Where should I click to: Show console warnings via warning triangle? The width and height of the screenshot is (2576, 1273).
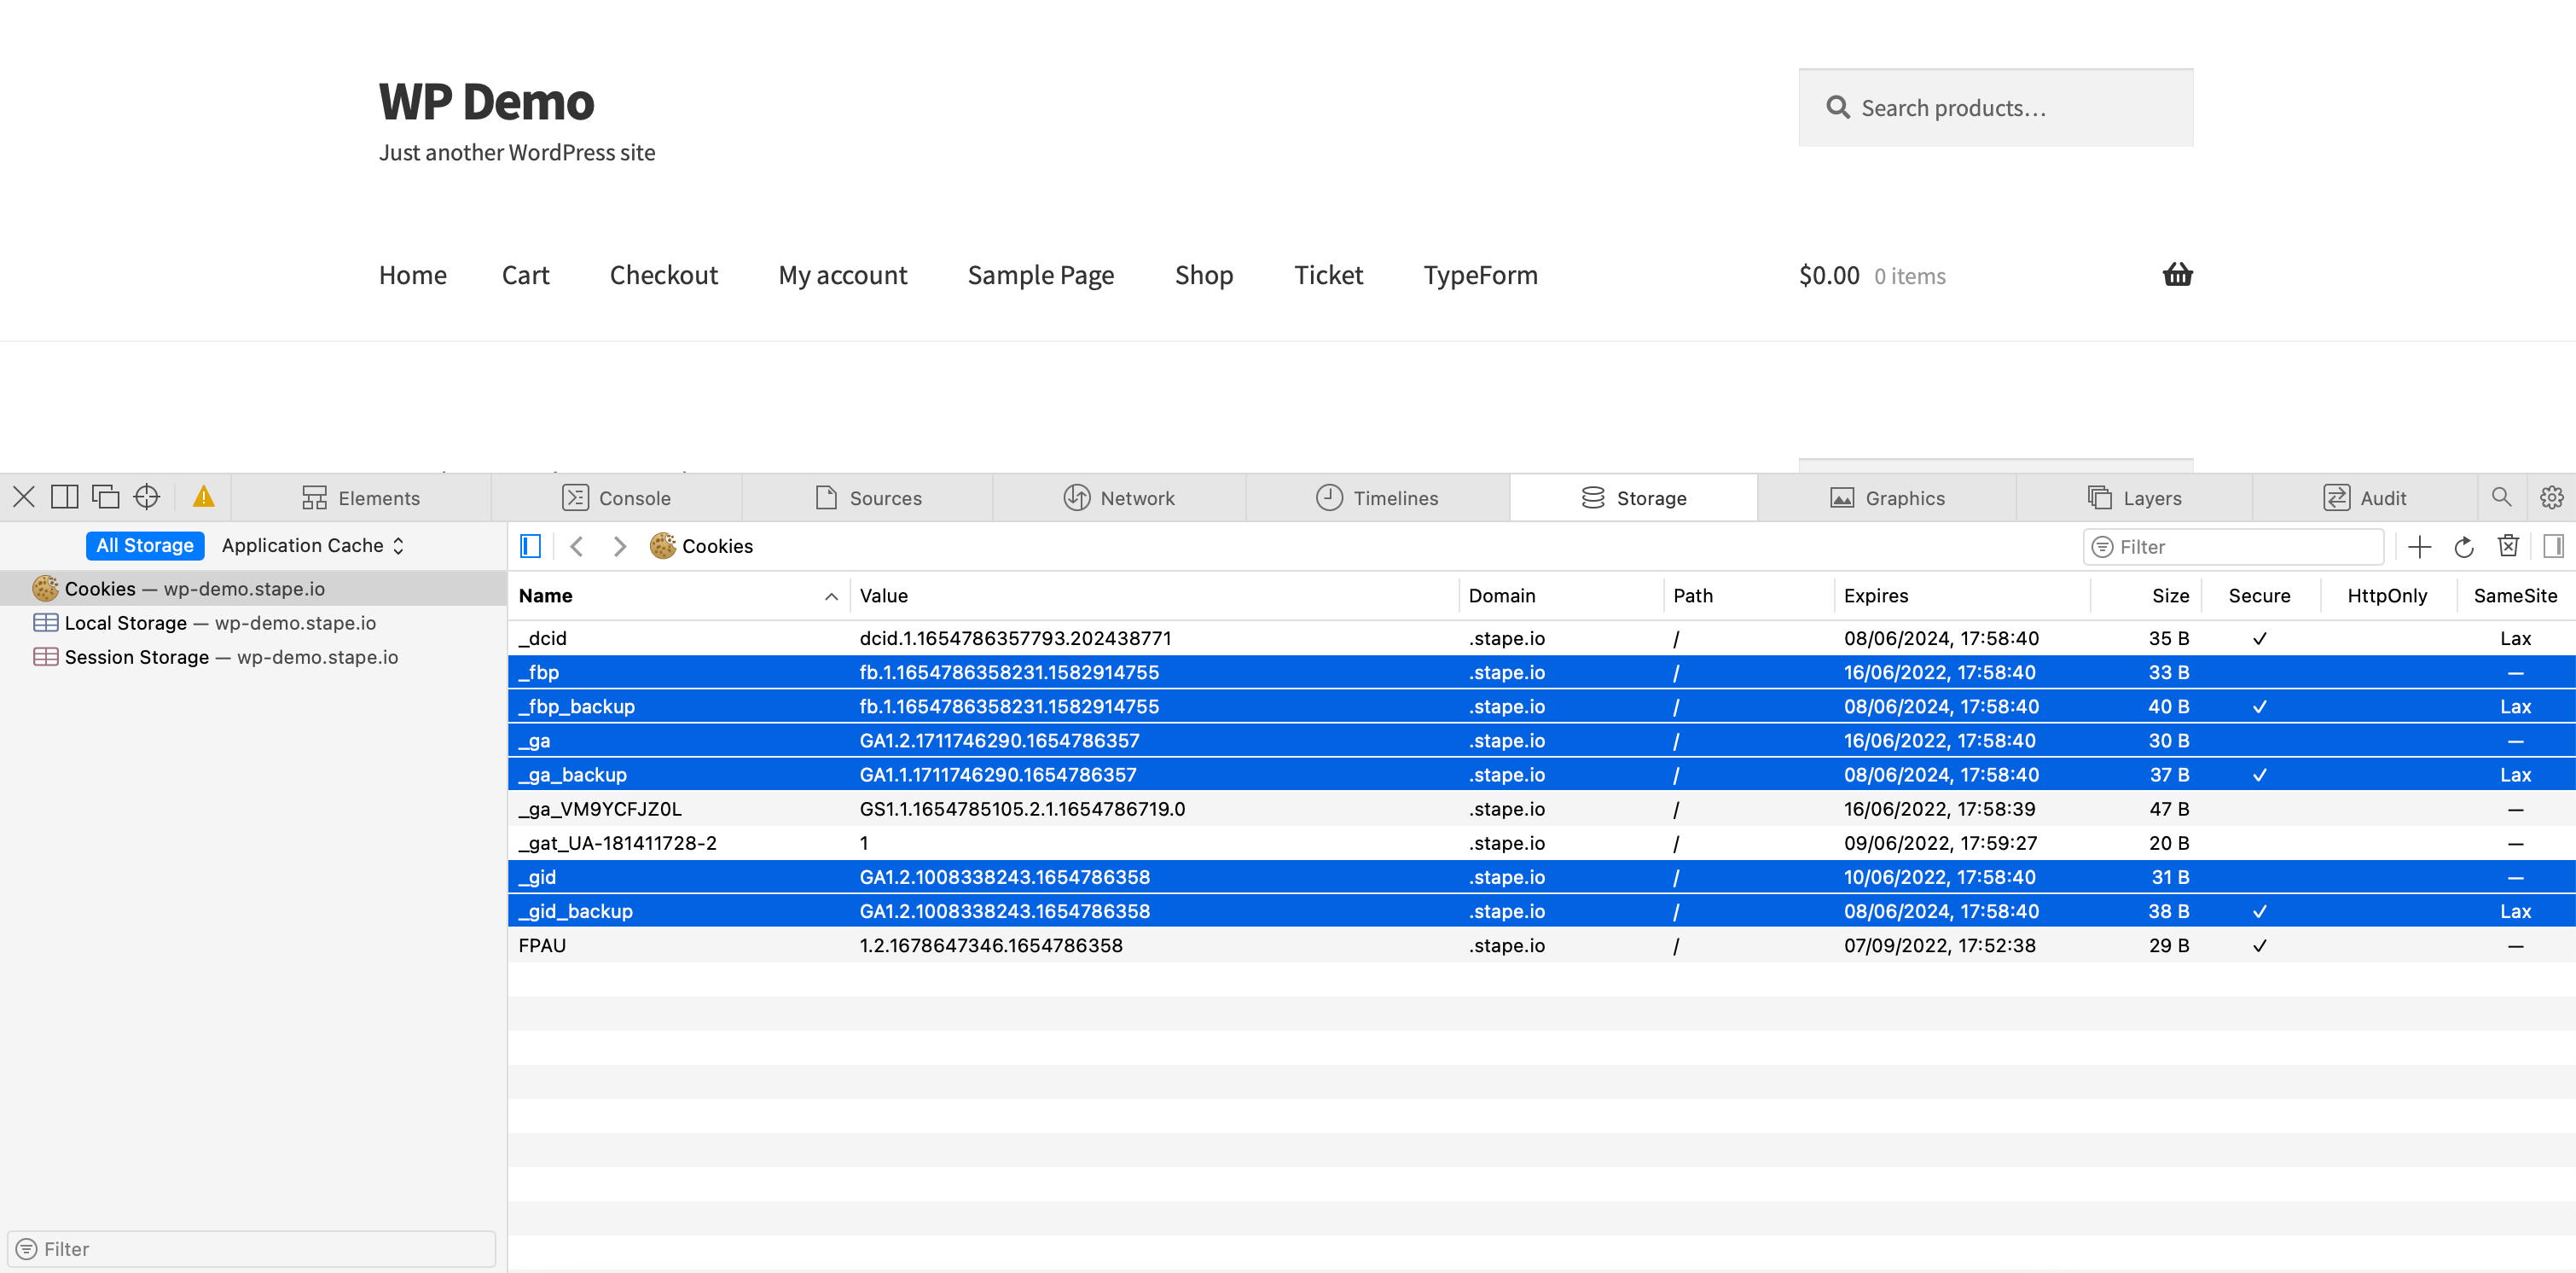(x=204, y=497)
